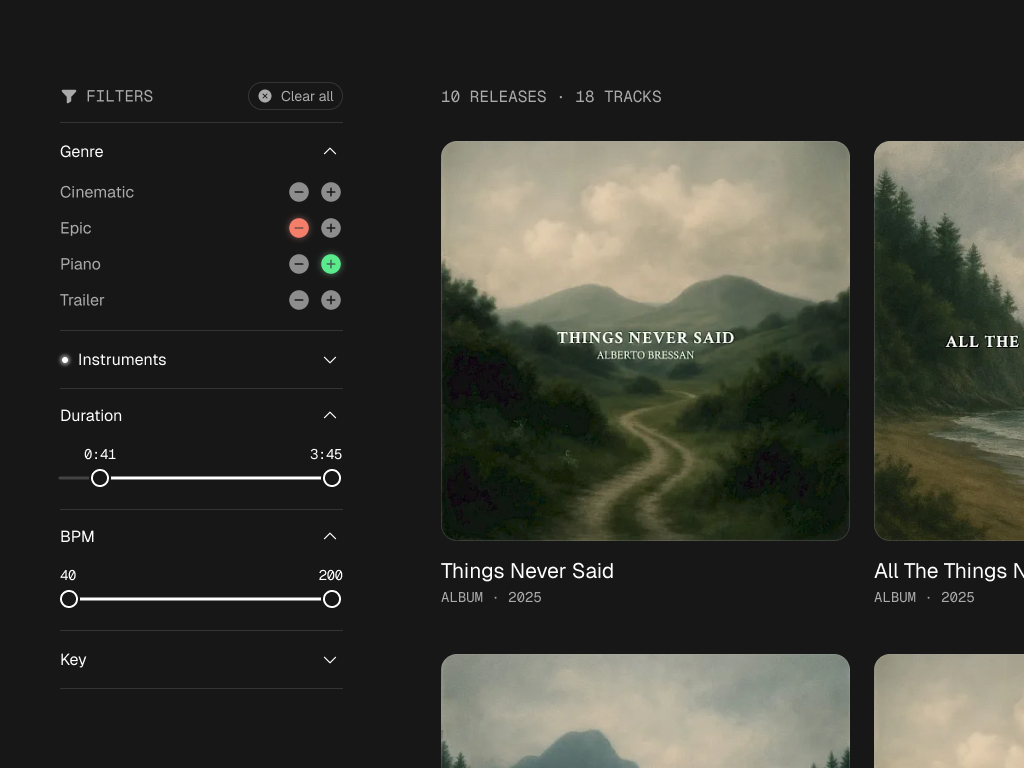Exclude the Trailer genre with minus
Viewport: 1024px width, 768px height.
click(x=299, y=300)
